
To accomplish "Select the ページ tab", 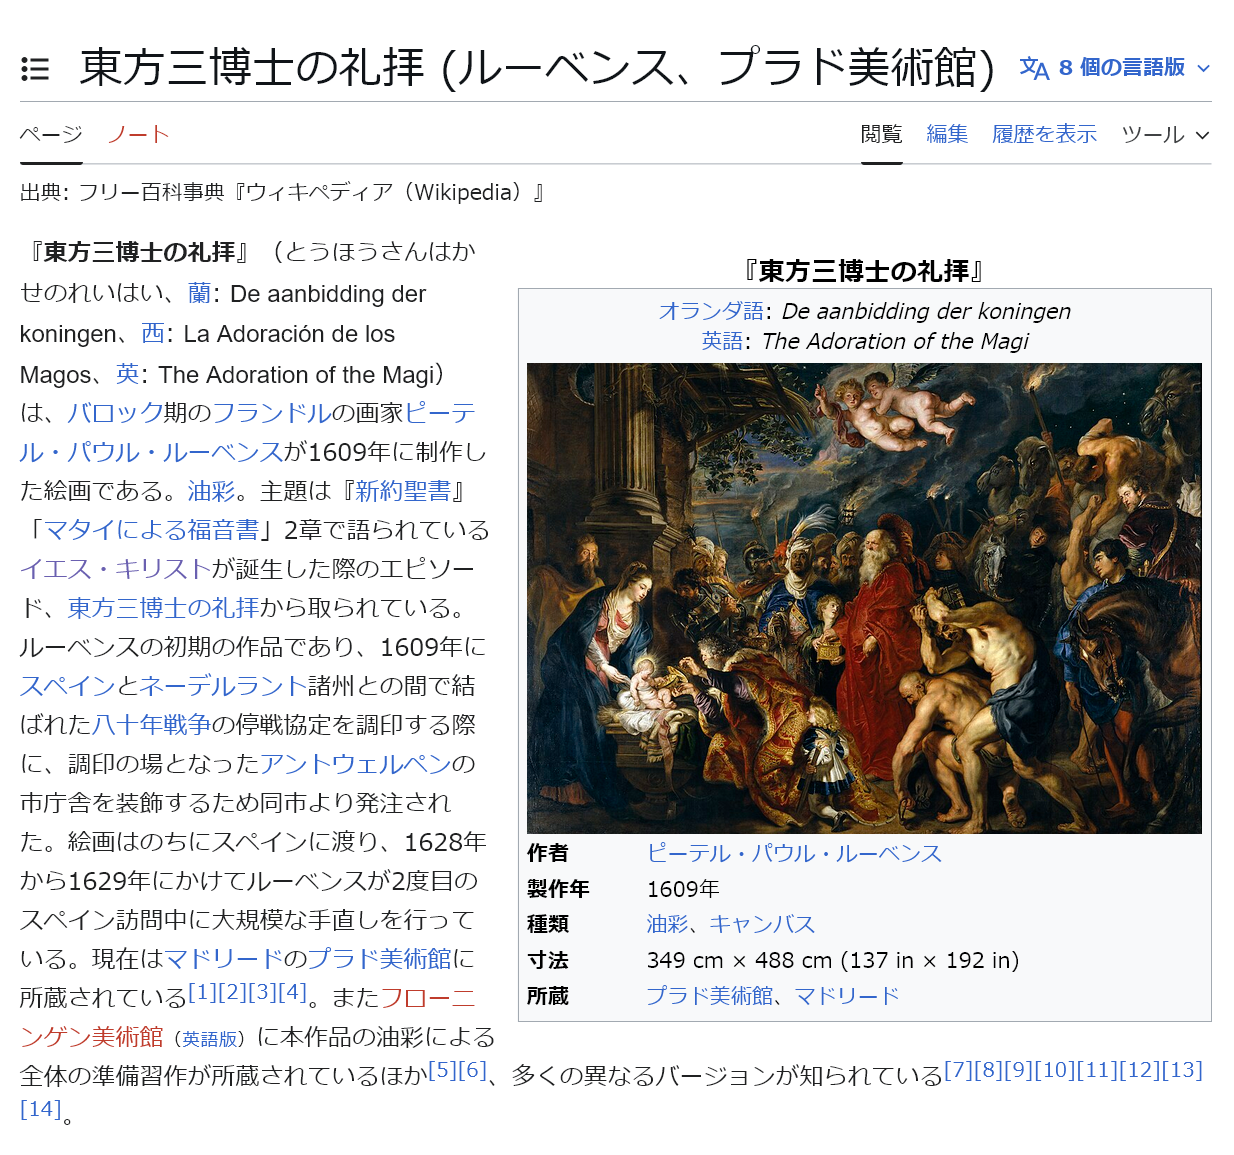I will [51, 134].
